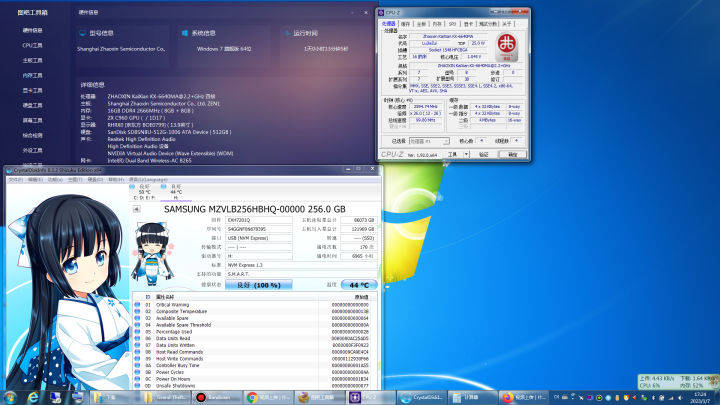Click the 验证 button in CPU-Z
The image size is (720, 405).
tap(484, 155)
